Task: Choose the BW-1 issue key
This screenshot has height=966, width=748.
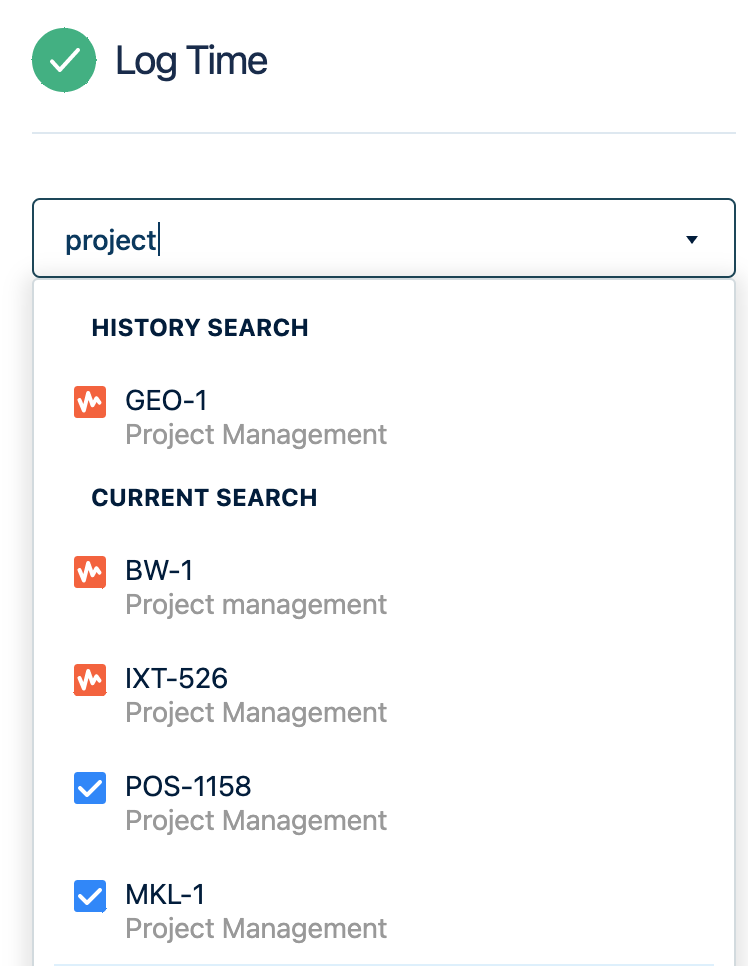Action: pos(159,571)
